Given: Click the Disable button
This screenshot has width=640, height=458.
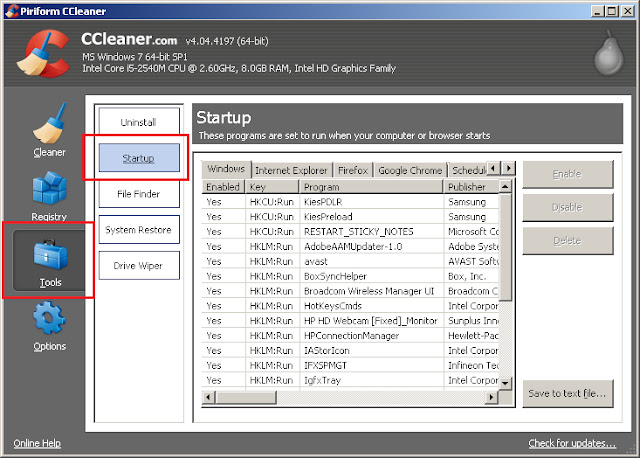Looking at the screenshot, I should pyautogui.click(x=567, y=207).
